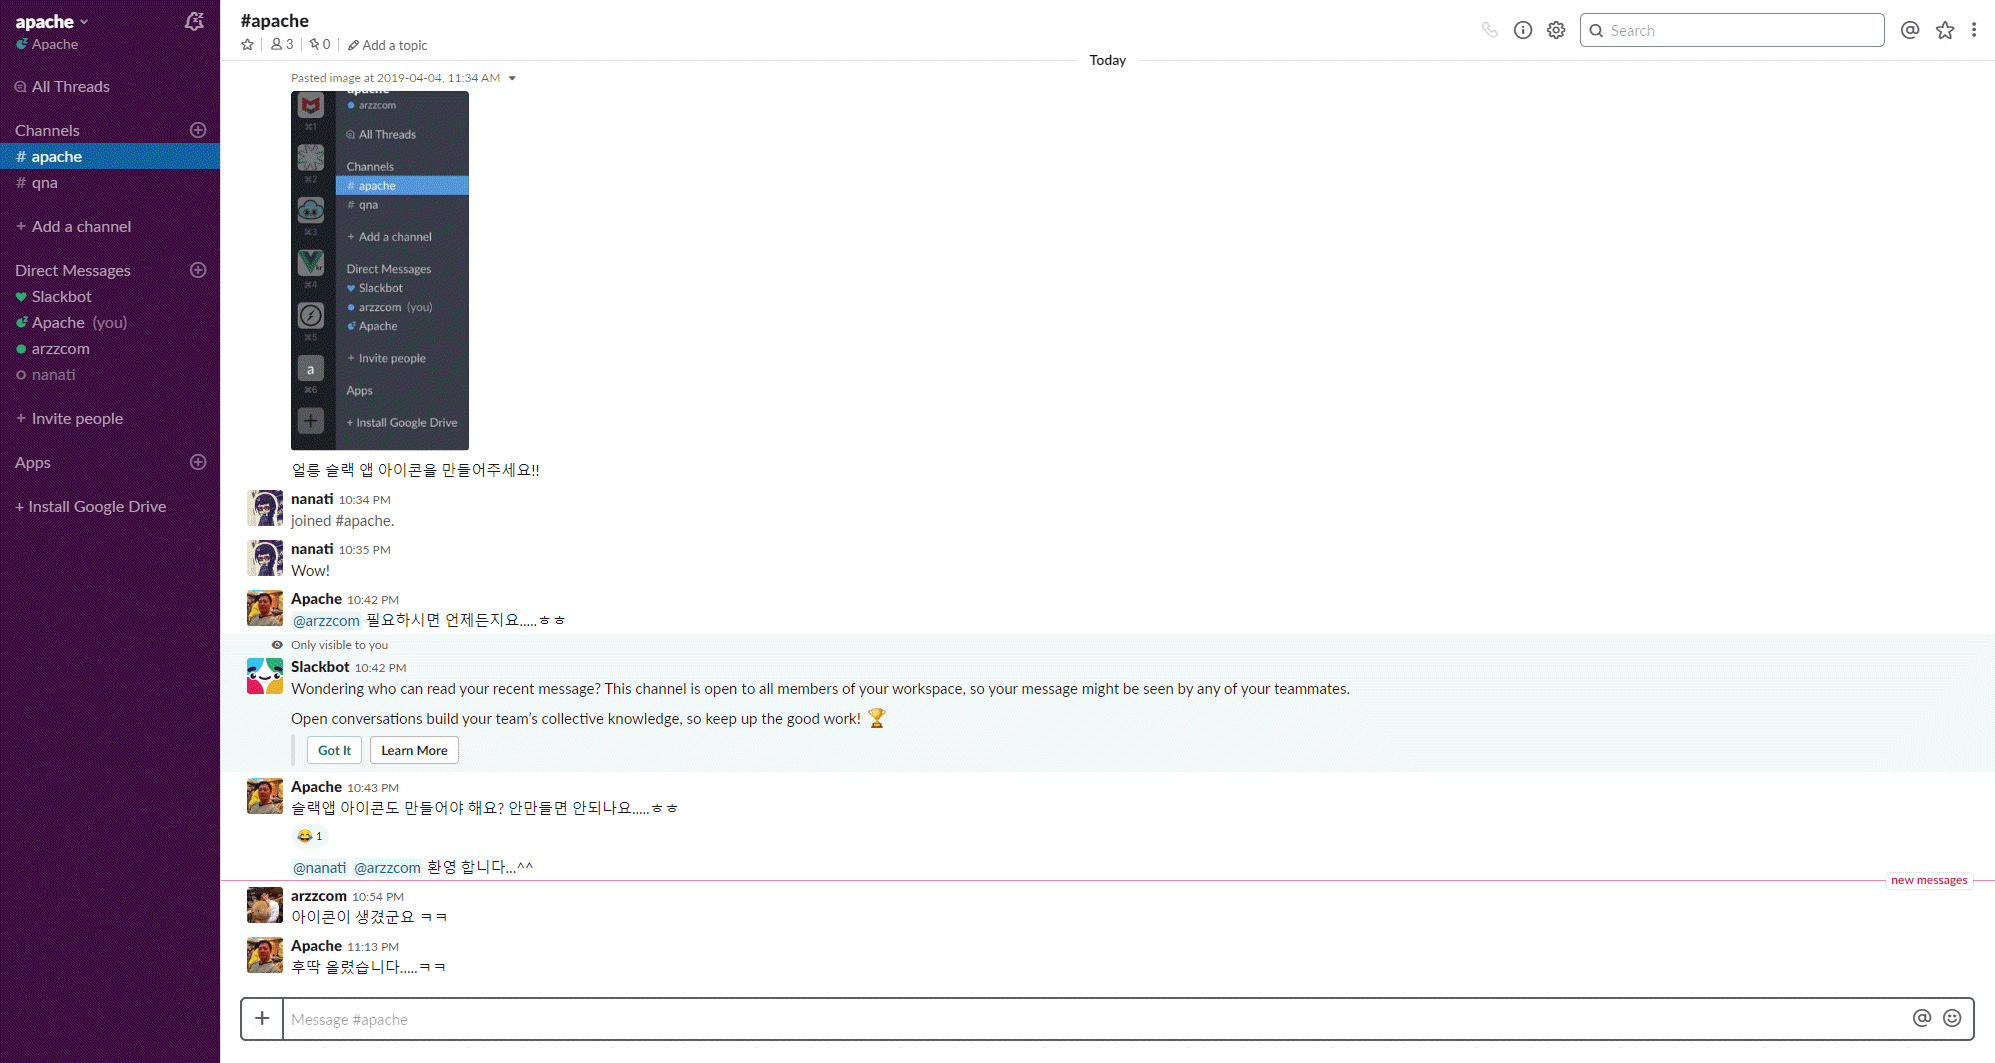This screenshot has width=1995, height=1063.
Task: Add a topic to the channel
Action: (388, 45)
